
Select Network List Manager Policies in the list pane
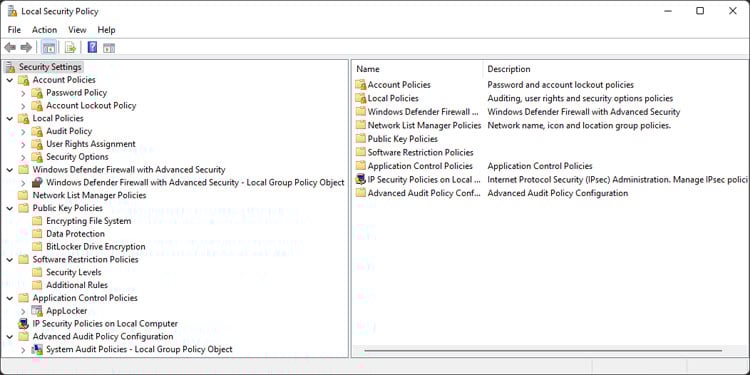click(424, 125)
